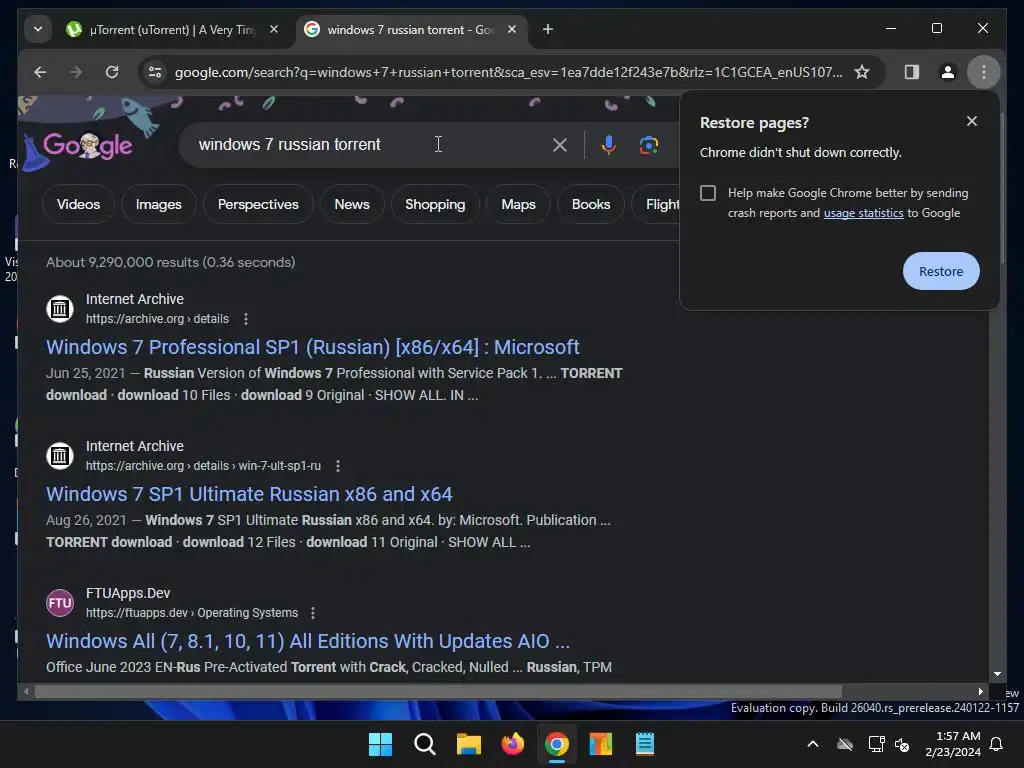The width and height of the screenshot is (1024, 768).
Task: Click the Google Doodle logo
Action: click(x=87, y=144)
